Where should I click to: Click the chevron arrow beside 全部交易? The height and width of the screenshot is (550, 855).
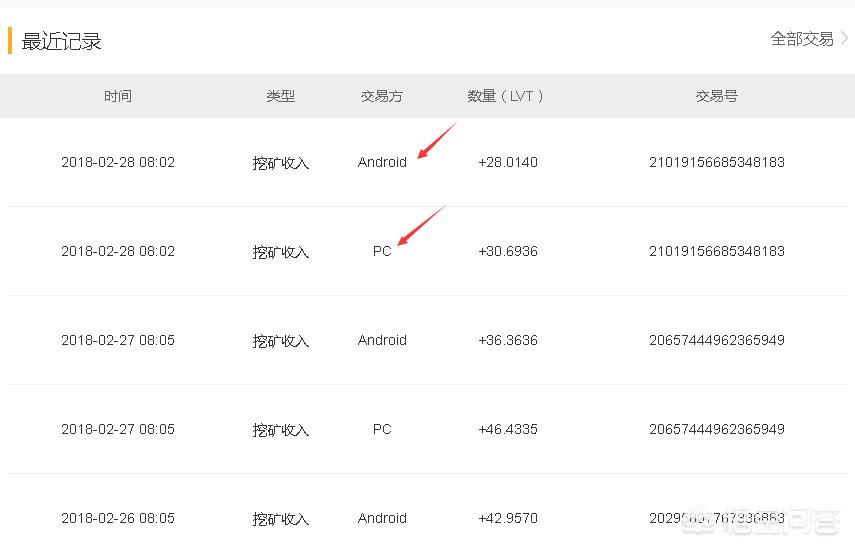pos(845,39)
